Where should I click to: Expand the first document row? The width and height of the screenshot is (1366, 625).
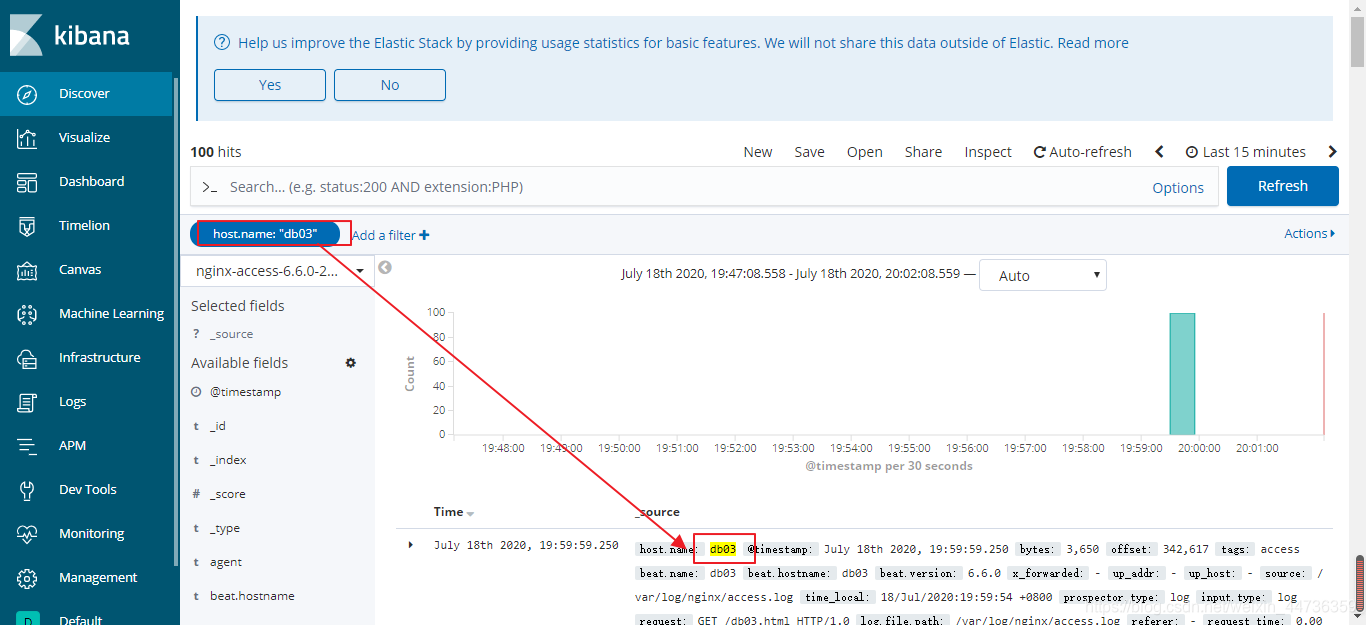click(411, 545)
